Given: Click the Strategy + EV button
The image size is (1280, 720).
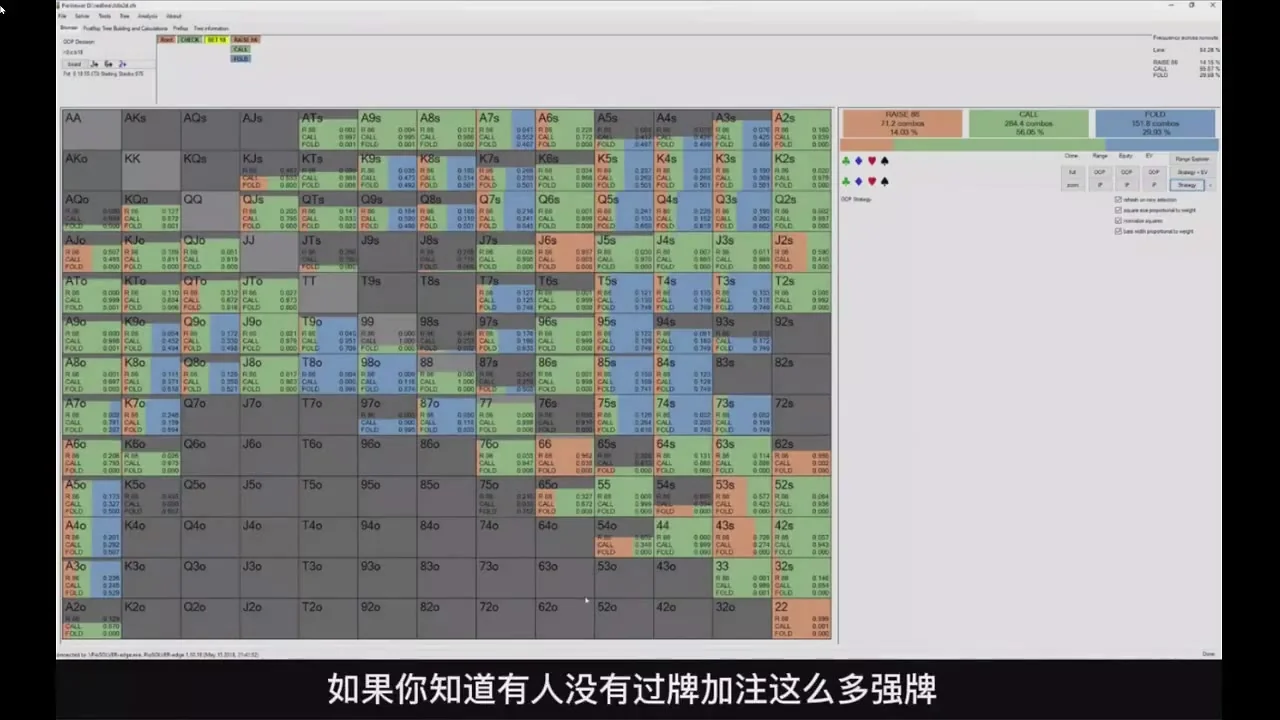Looking at the screenshot, I should click(1192, 172).
